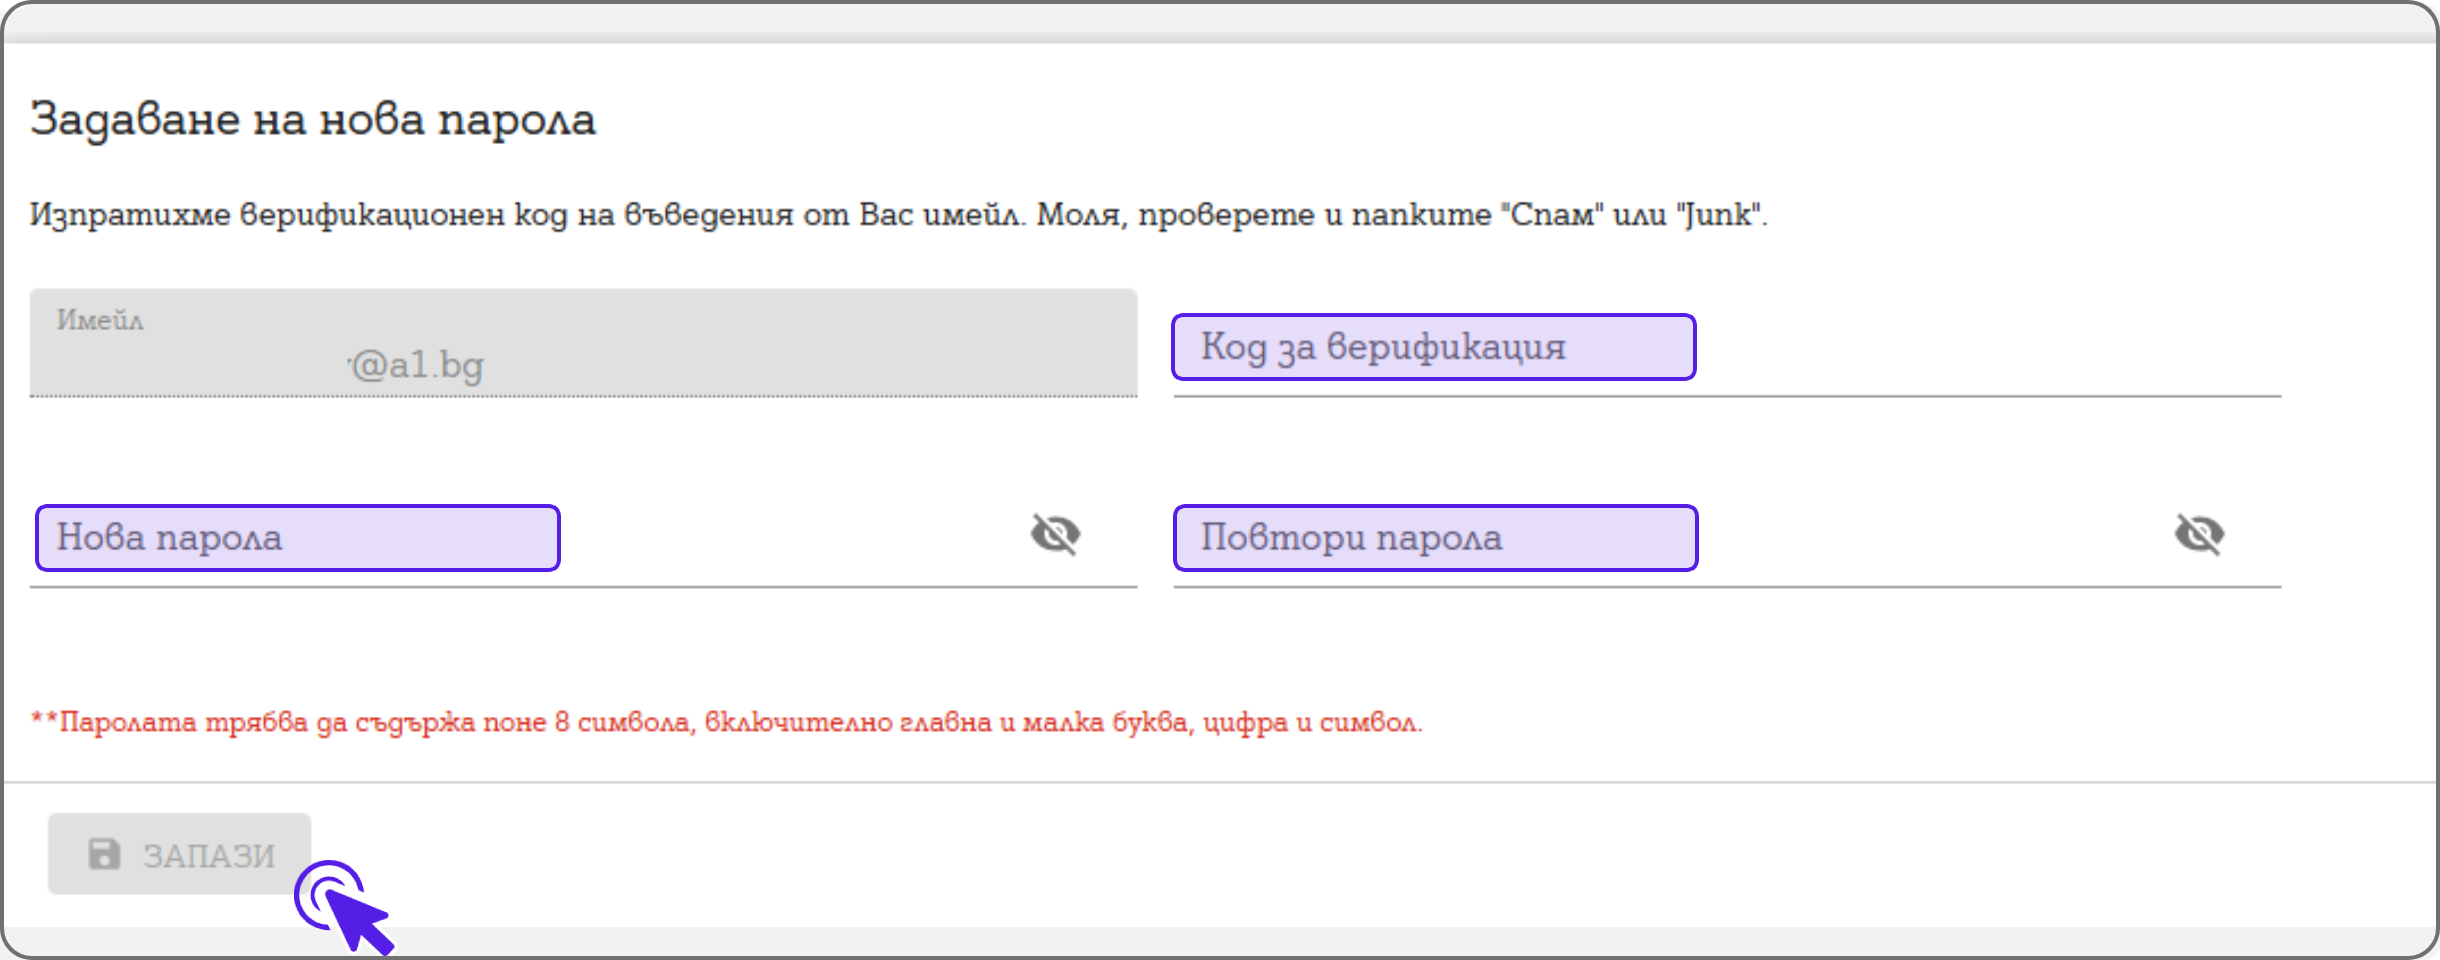Click the two asterisks before the red note
This screenshot has width=2440, height=960.
(x=44, y=720)
